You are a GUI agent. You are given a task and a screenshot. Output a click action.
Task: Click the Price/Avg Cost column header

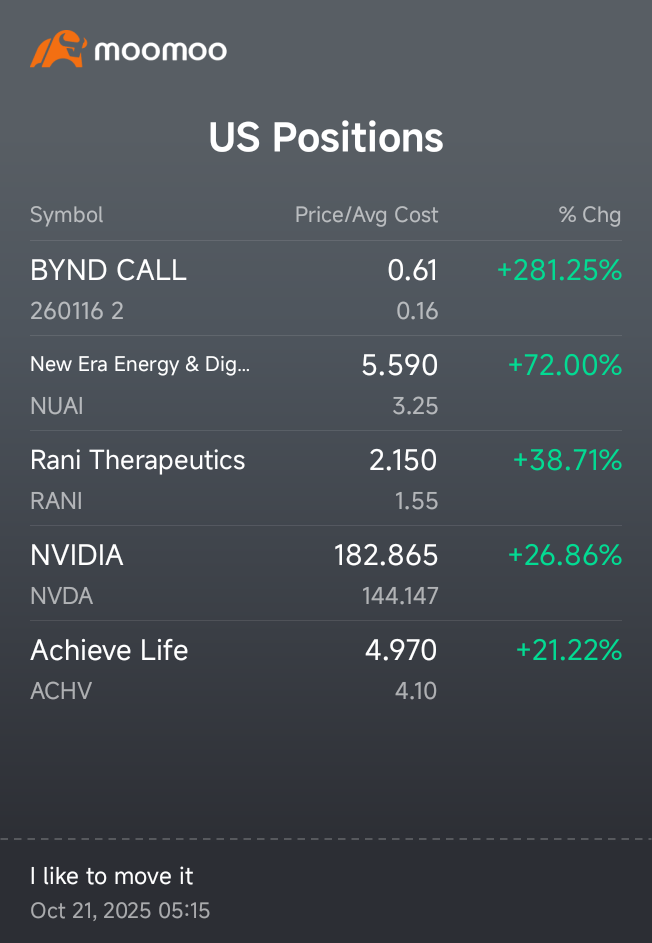tap(366, 215)
